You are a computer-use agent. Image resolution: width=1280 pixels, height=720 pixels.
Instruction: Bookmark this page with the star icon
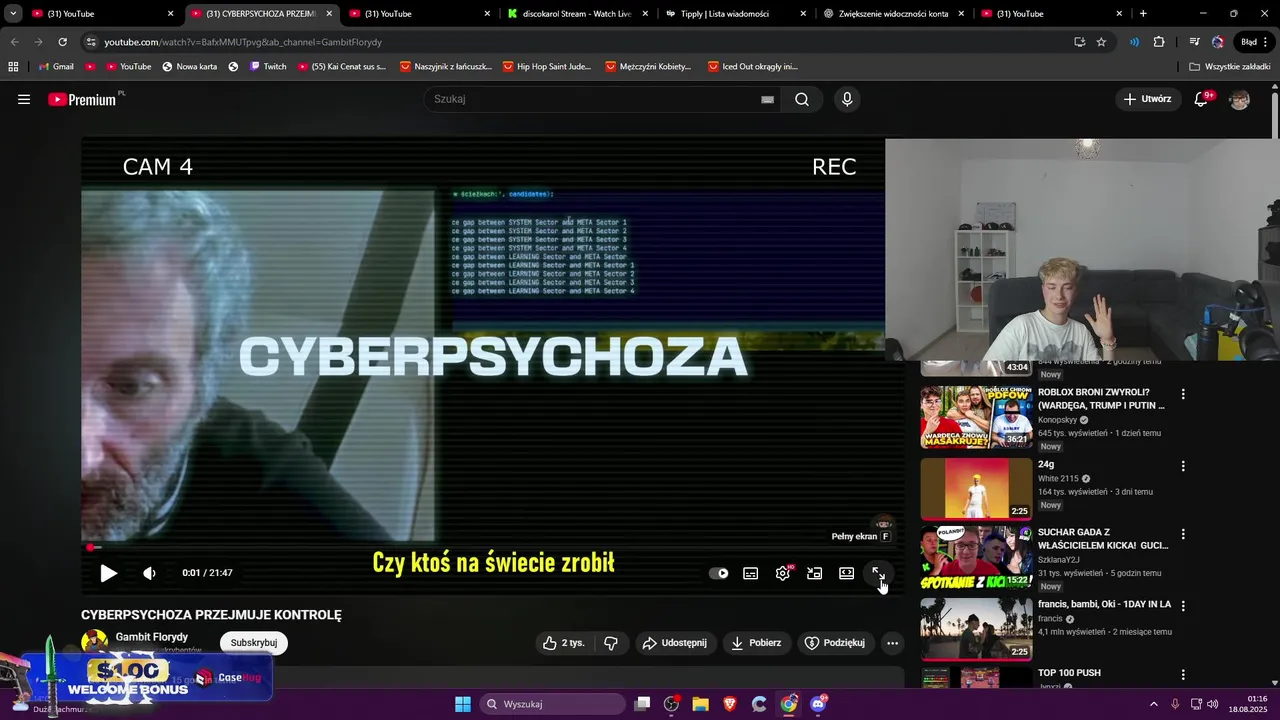pyautogui.click(x=1101, y=42)
